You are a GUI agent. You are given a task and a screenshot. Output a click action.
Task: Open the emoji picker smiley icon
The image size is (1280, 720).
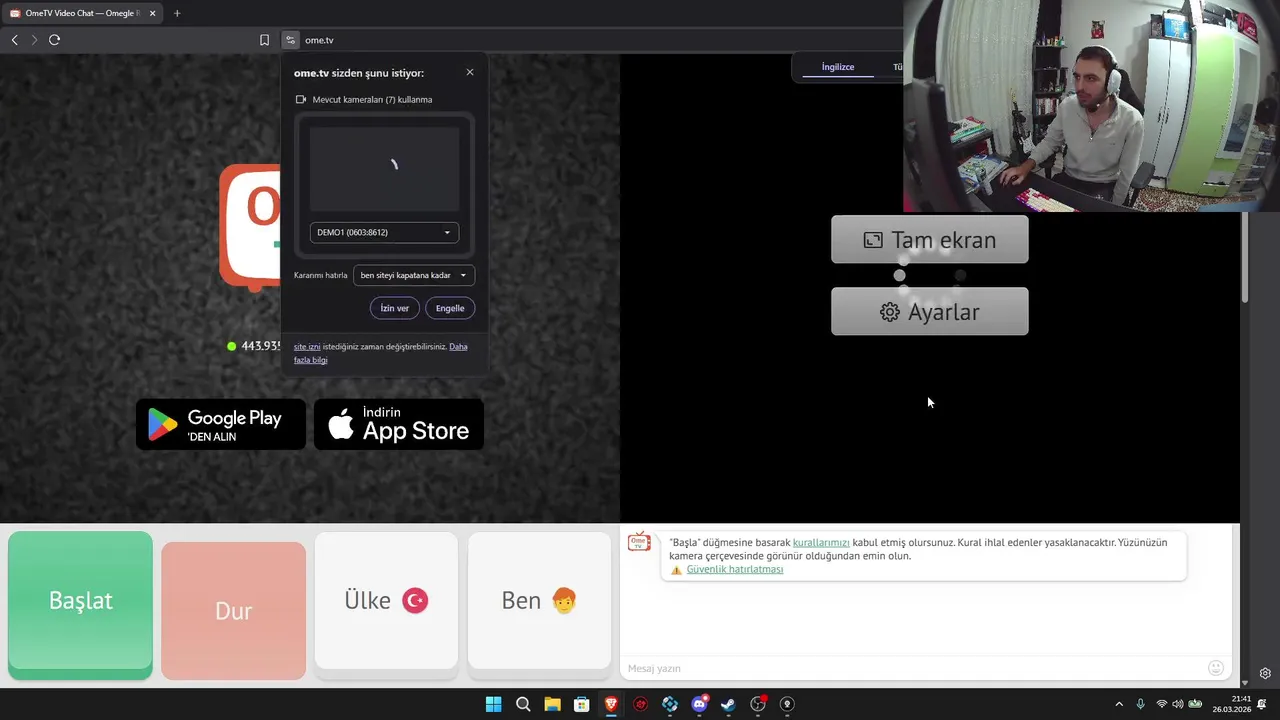[x=1216, y=668]
